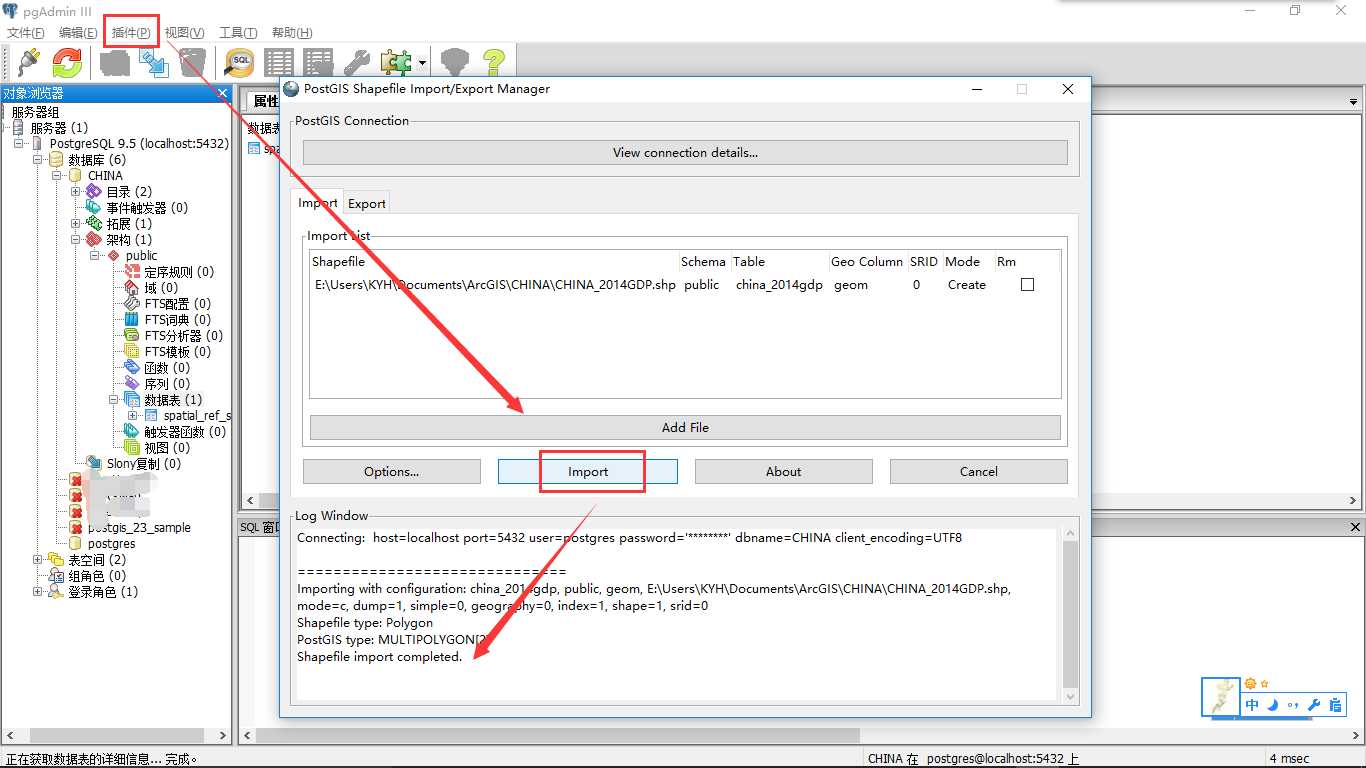Click the plugins puzzle piece icon

coord(395,63)
